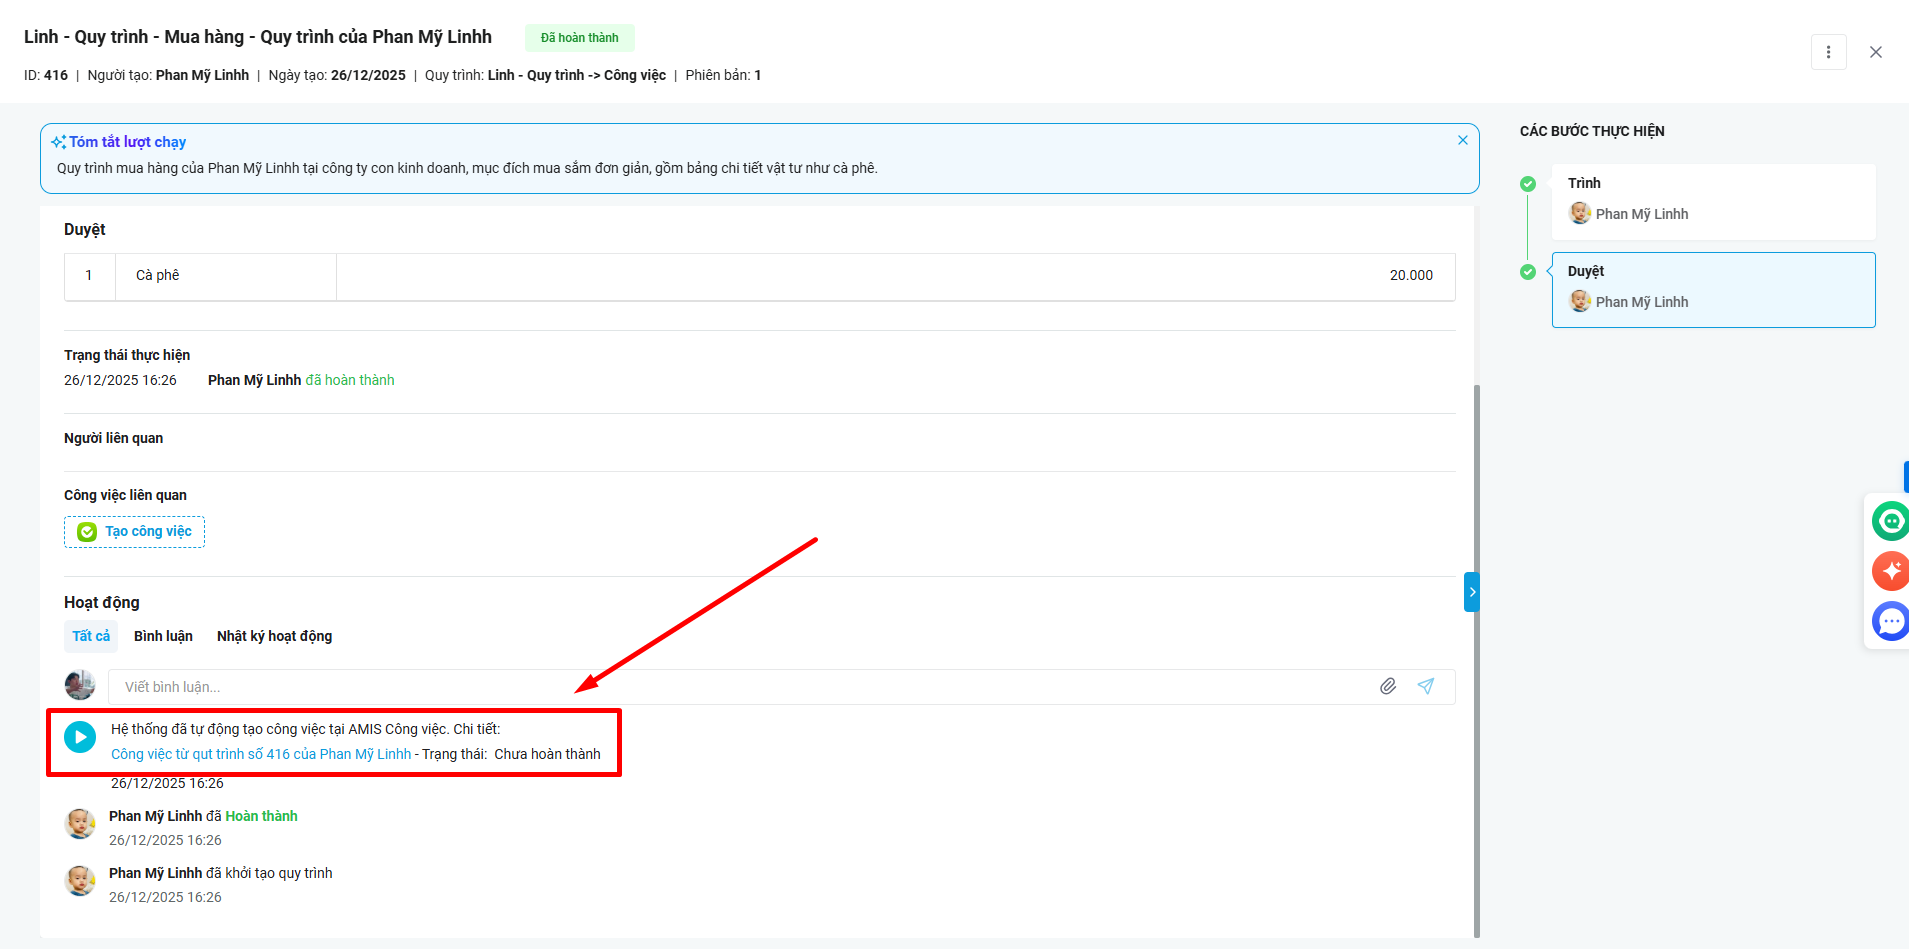
Task: Open link Công việc từ qut trình số 416
Action: click(x=261, y=754)
